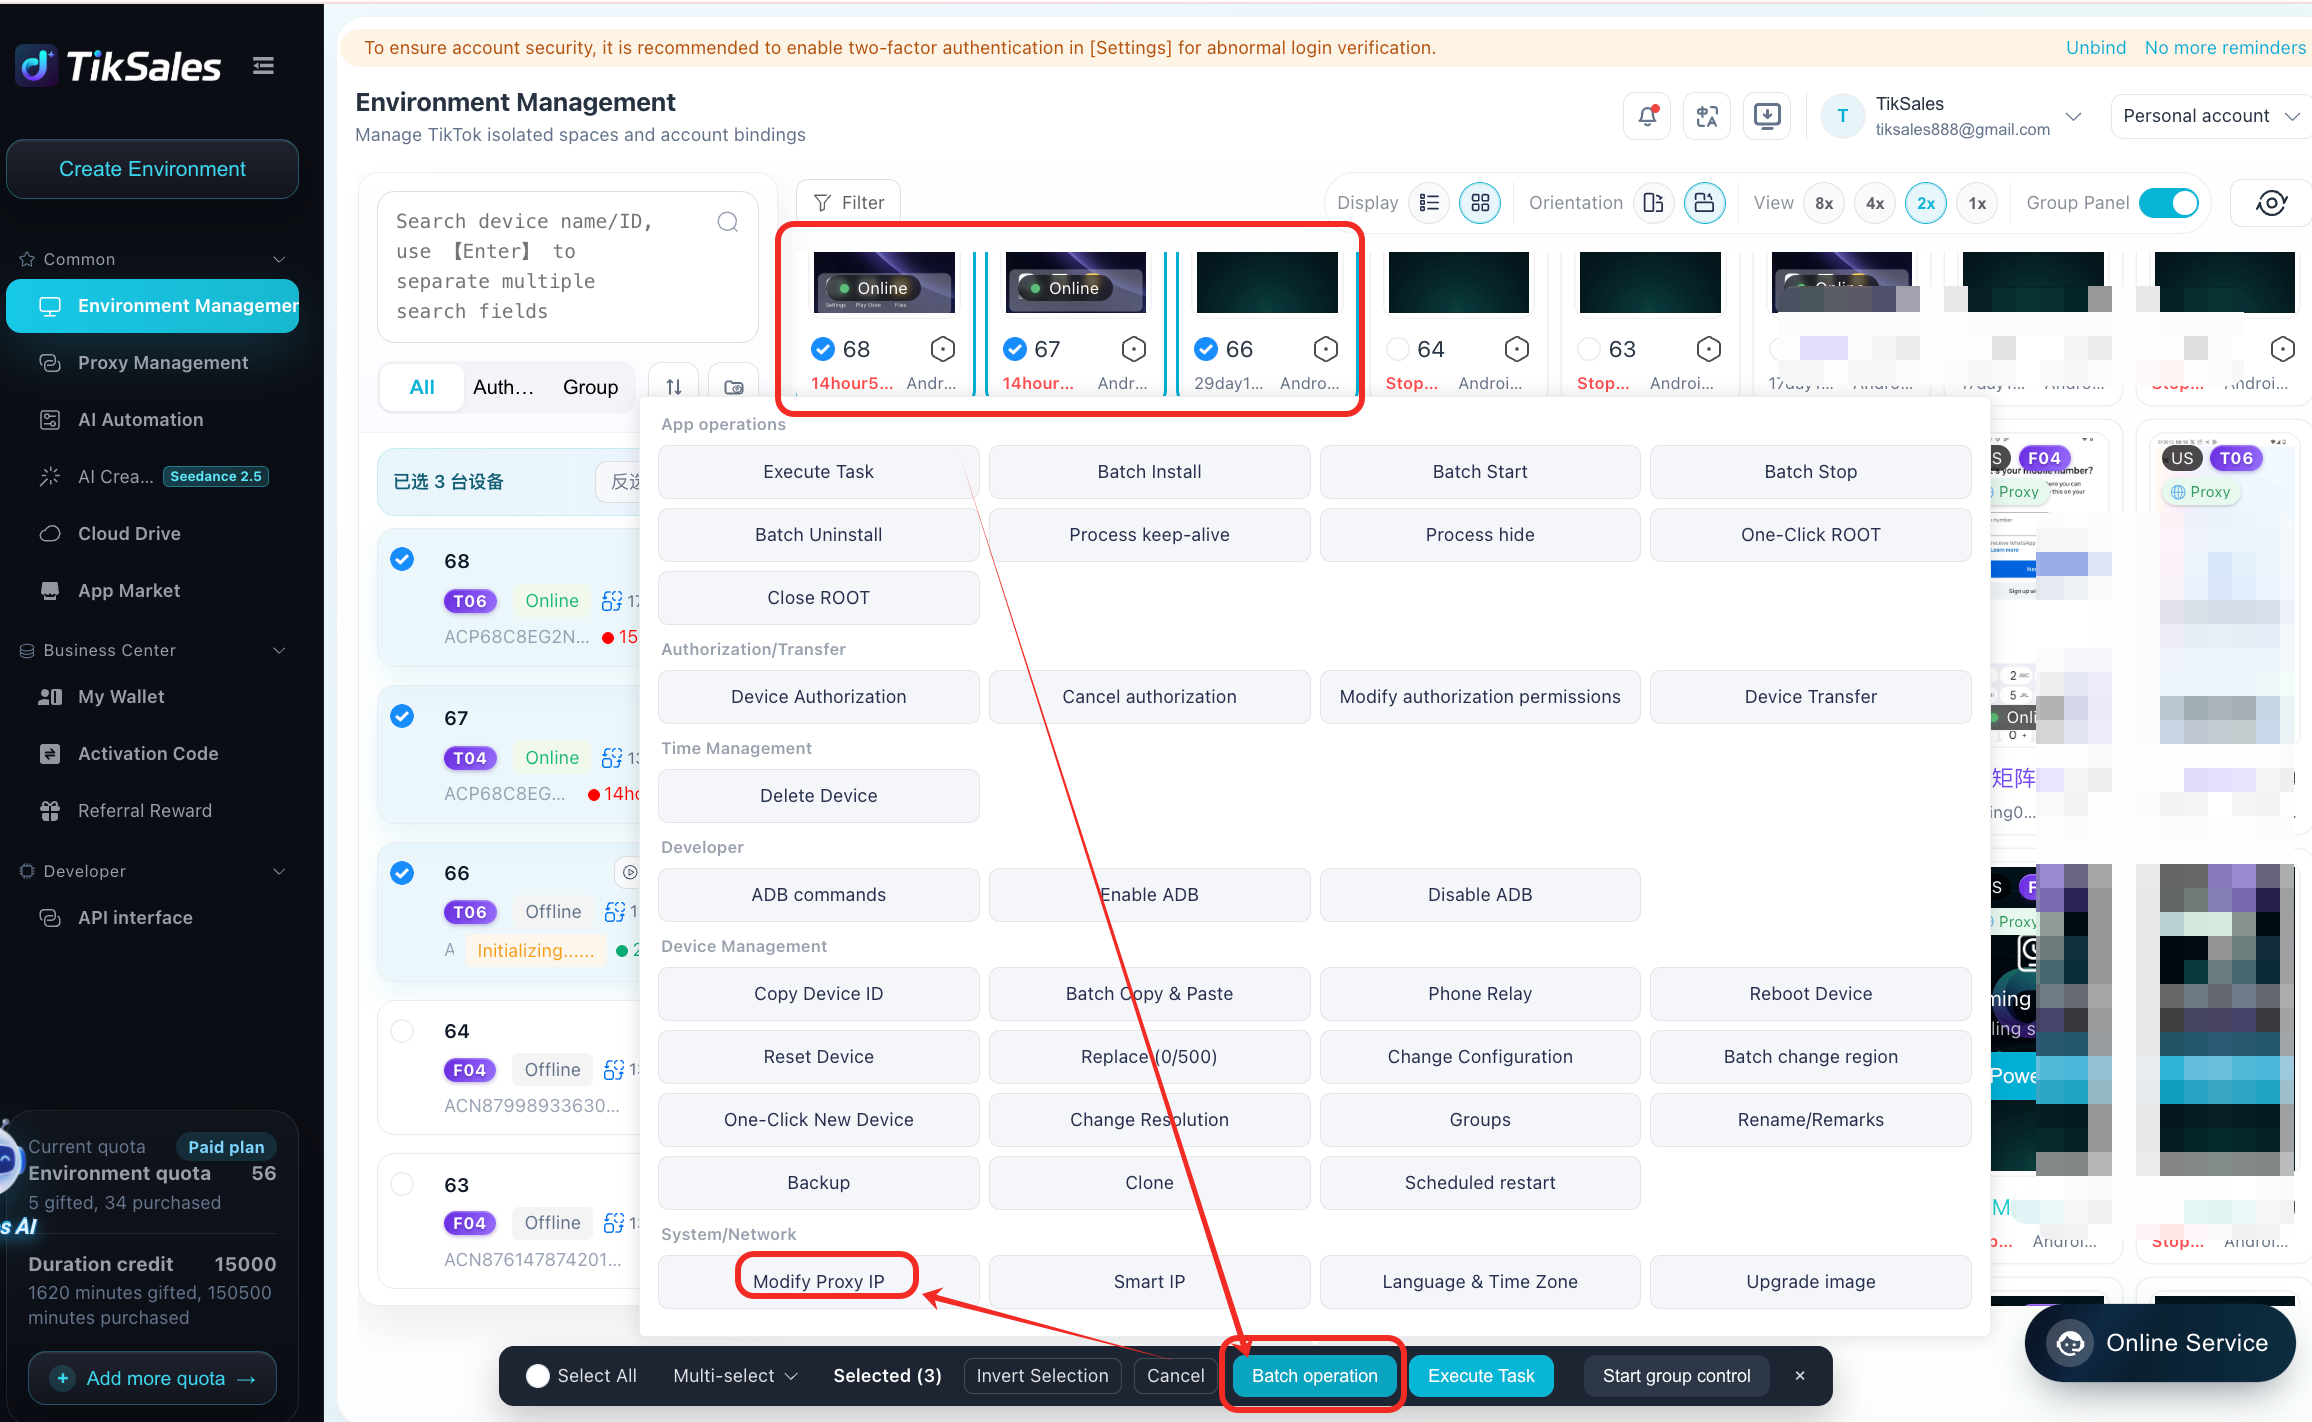Click the sort order icon
This screenshot has width=2312, height=1422.
pos(674,387)
